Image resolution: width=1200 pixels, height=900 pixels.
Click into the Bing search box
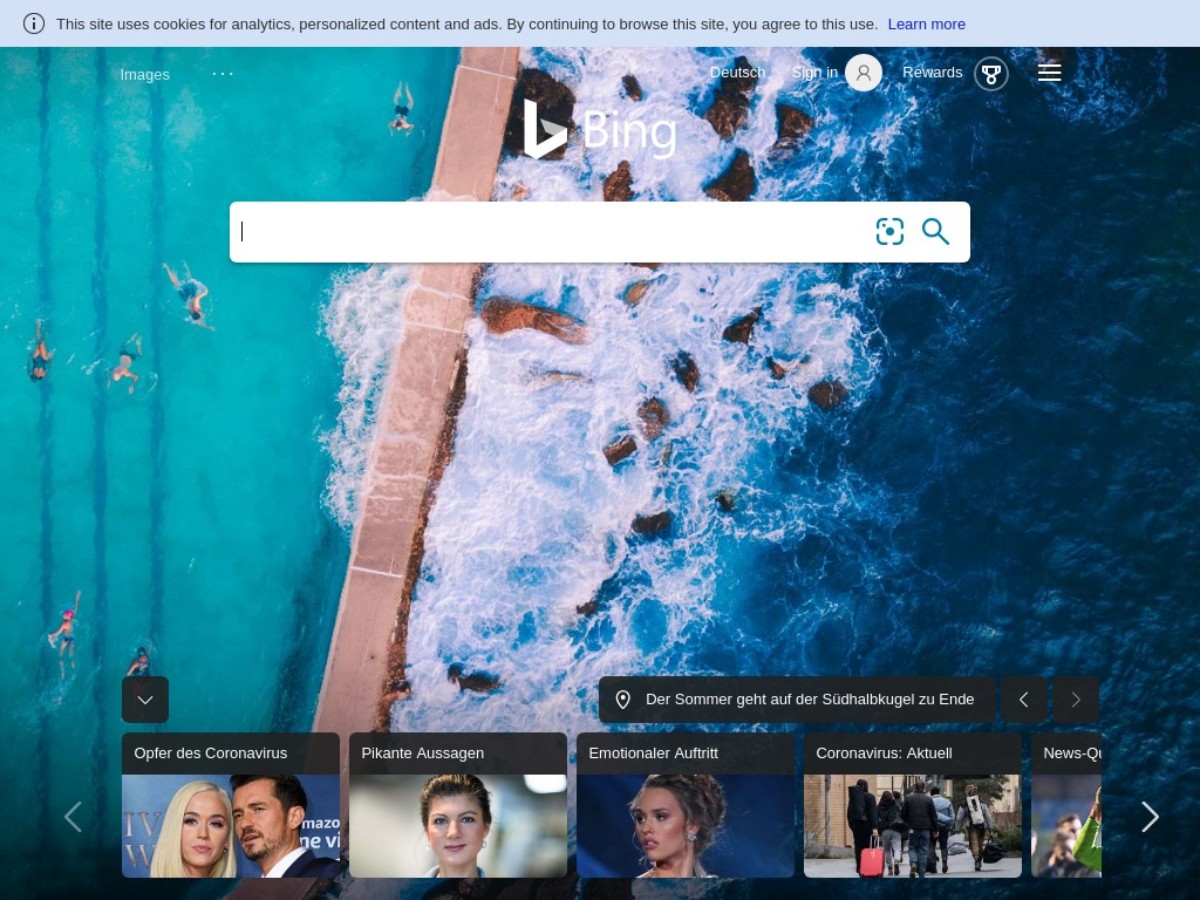pos(550,232)
